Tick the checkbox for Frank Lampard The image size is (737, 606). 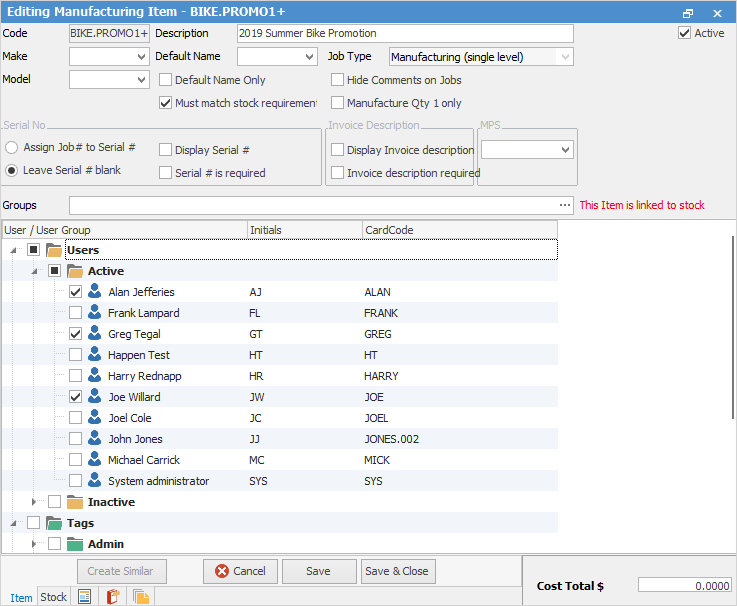pyautogui.click(x=75, y=313)
